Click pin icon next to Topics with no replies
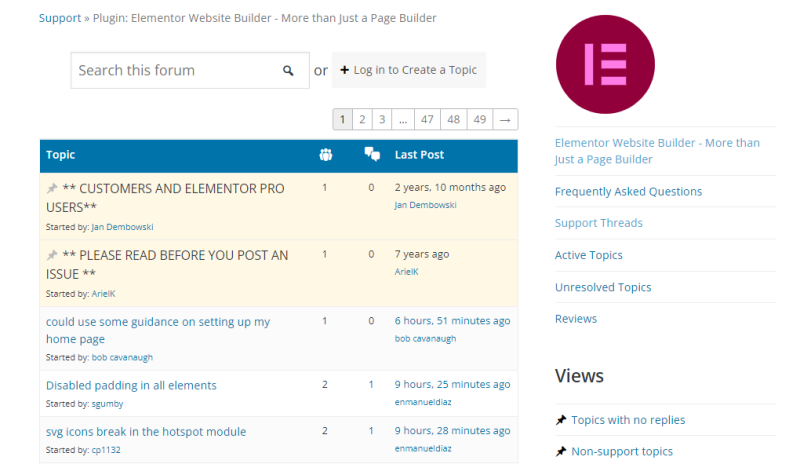This screenshot has width=800, height=464. [x=561, y=420]
